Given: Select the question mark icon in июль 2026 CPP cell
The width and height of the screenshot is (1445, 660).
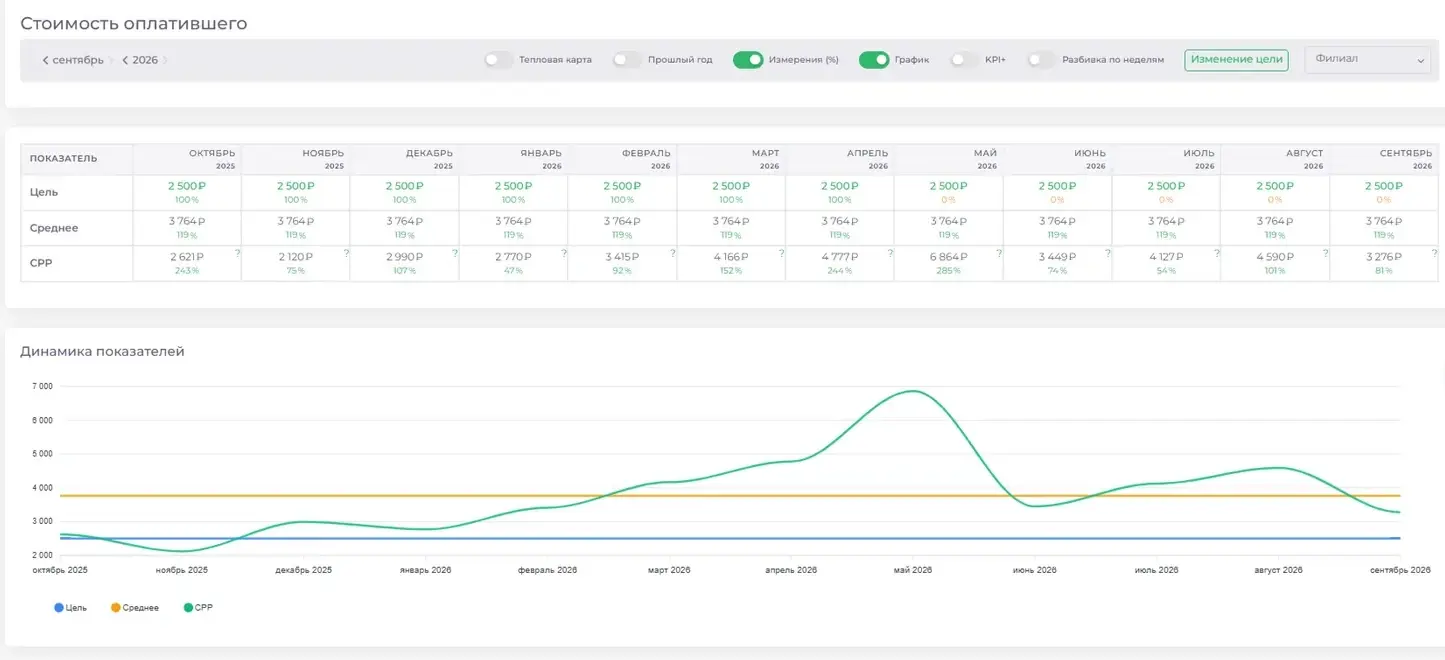Looking at the screenshot, I should 1218,253.
